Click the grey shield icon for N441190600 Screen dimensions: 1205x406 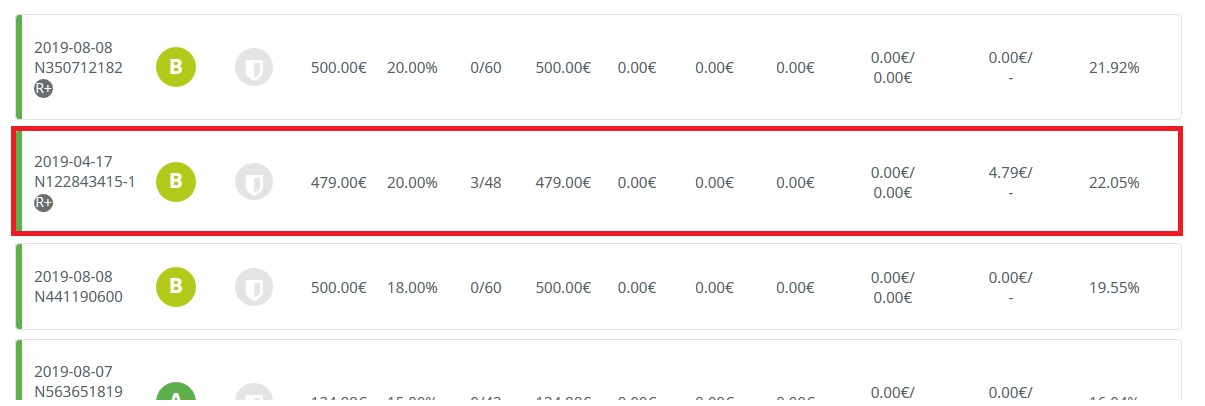tap(254, 287)
